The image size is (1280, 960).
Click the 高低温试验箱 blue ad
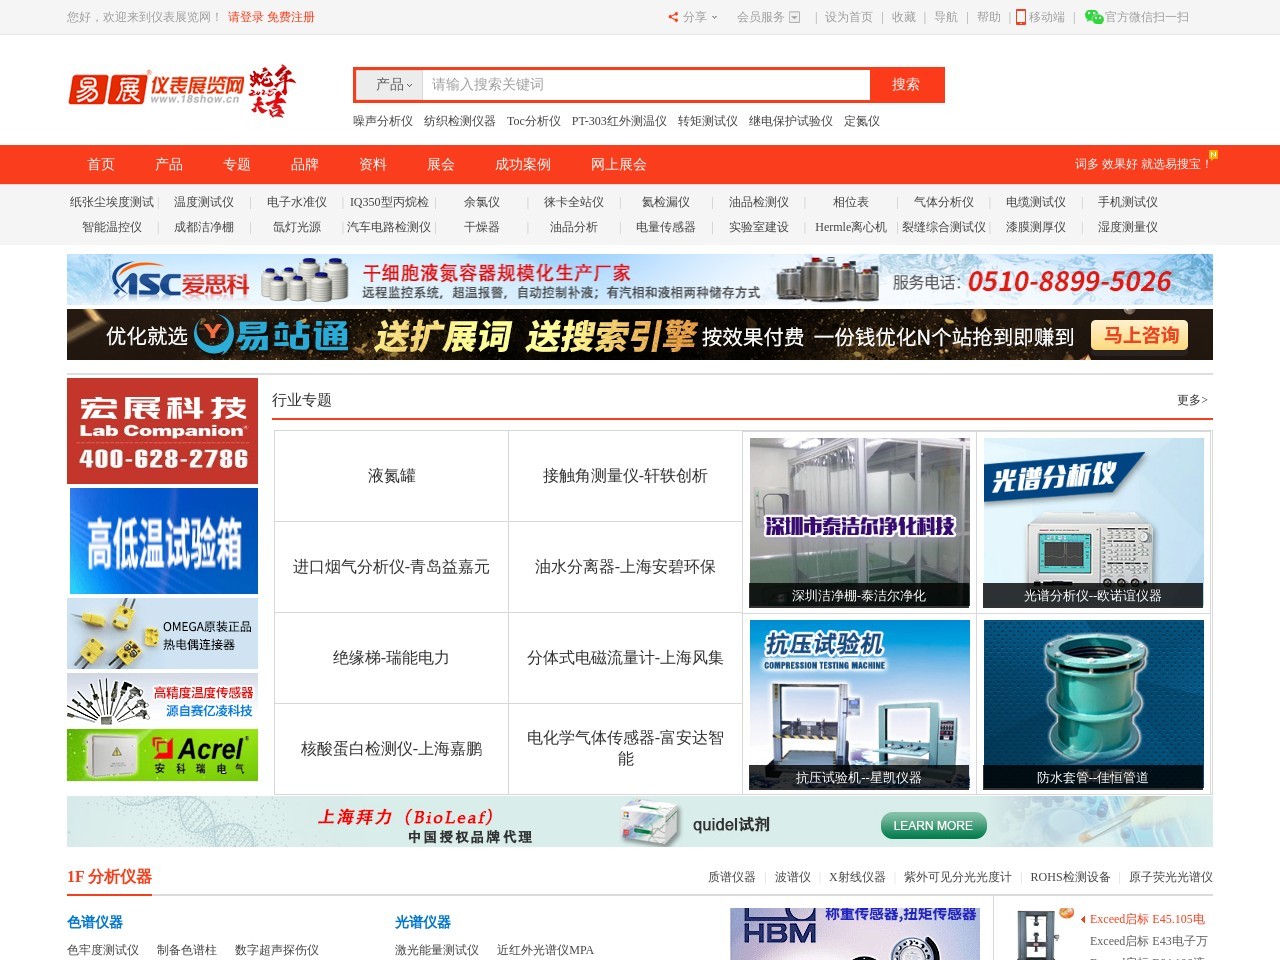(x=163, y=541)
